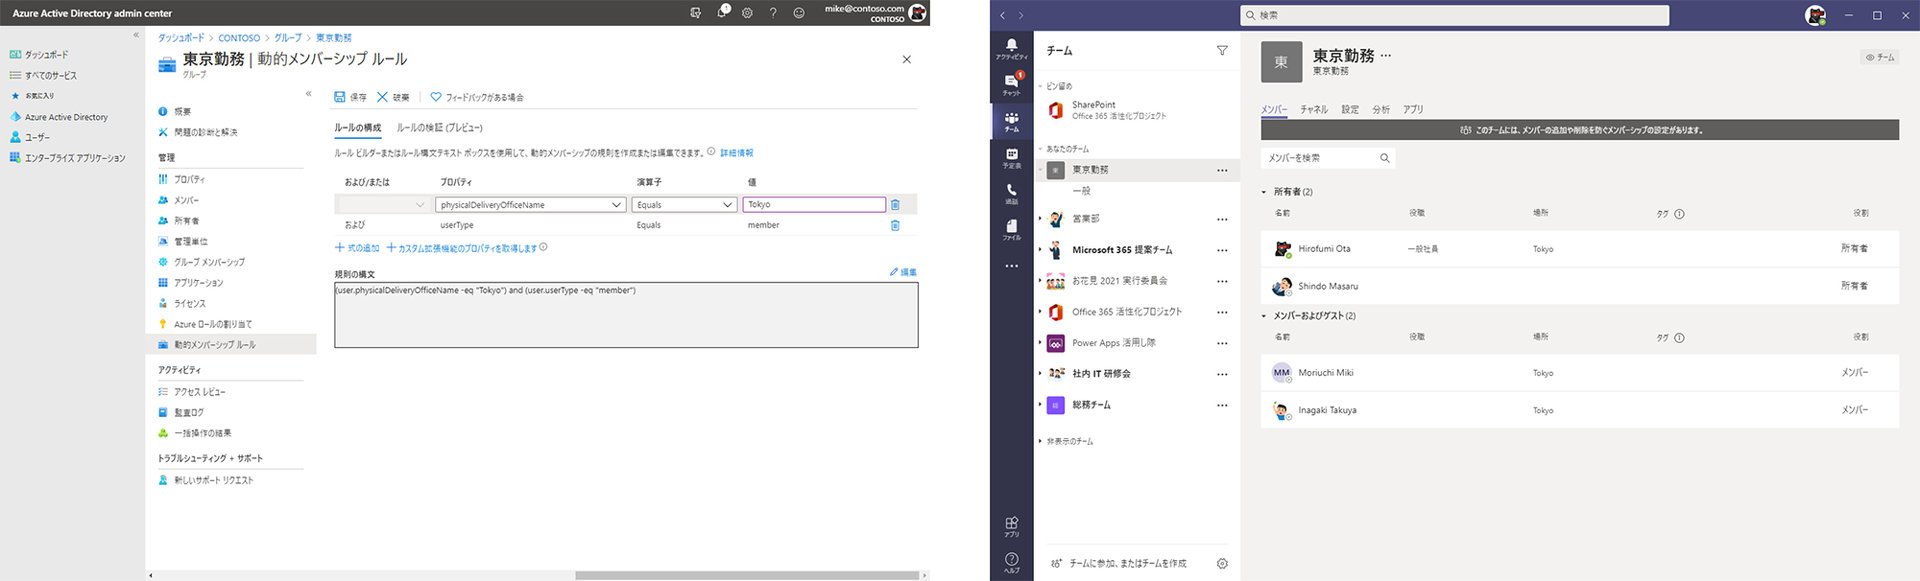
Task: Go forward with the Teams forward arrow
Action: (1021, 15)
